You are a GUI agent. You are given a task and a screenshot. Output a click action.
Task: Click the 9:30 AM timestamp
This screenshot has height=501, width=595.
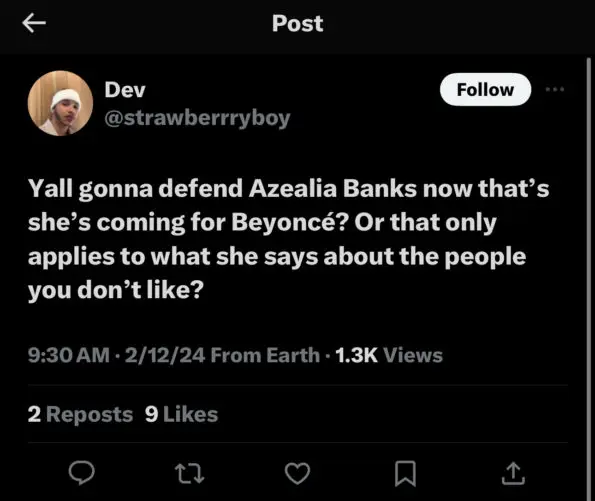click(69, 355)
